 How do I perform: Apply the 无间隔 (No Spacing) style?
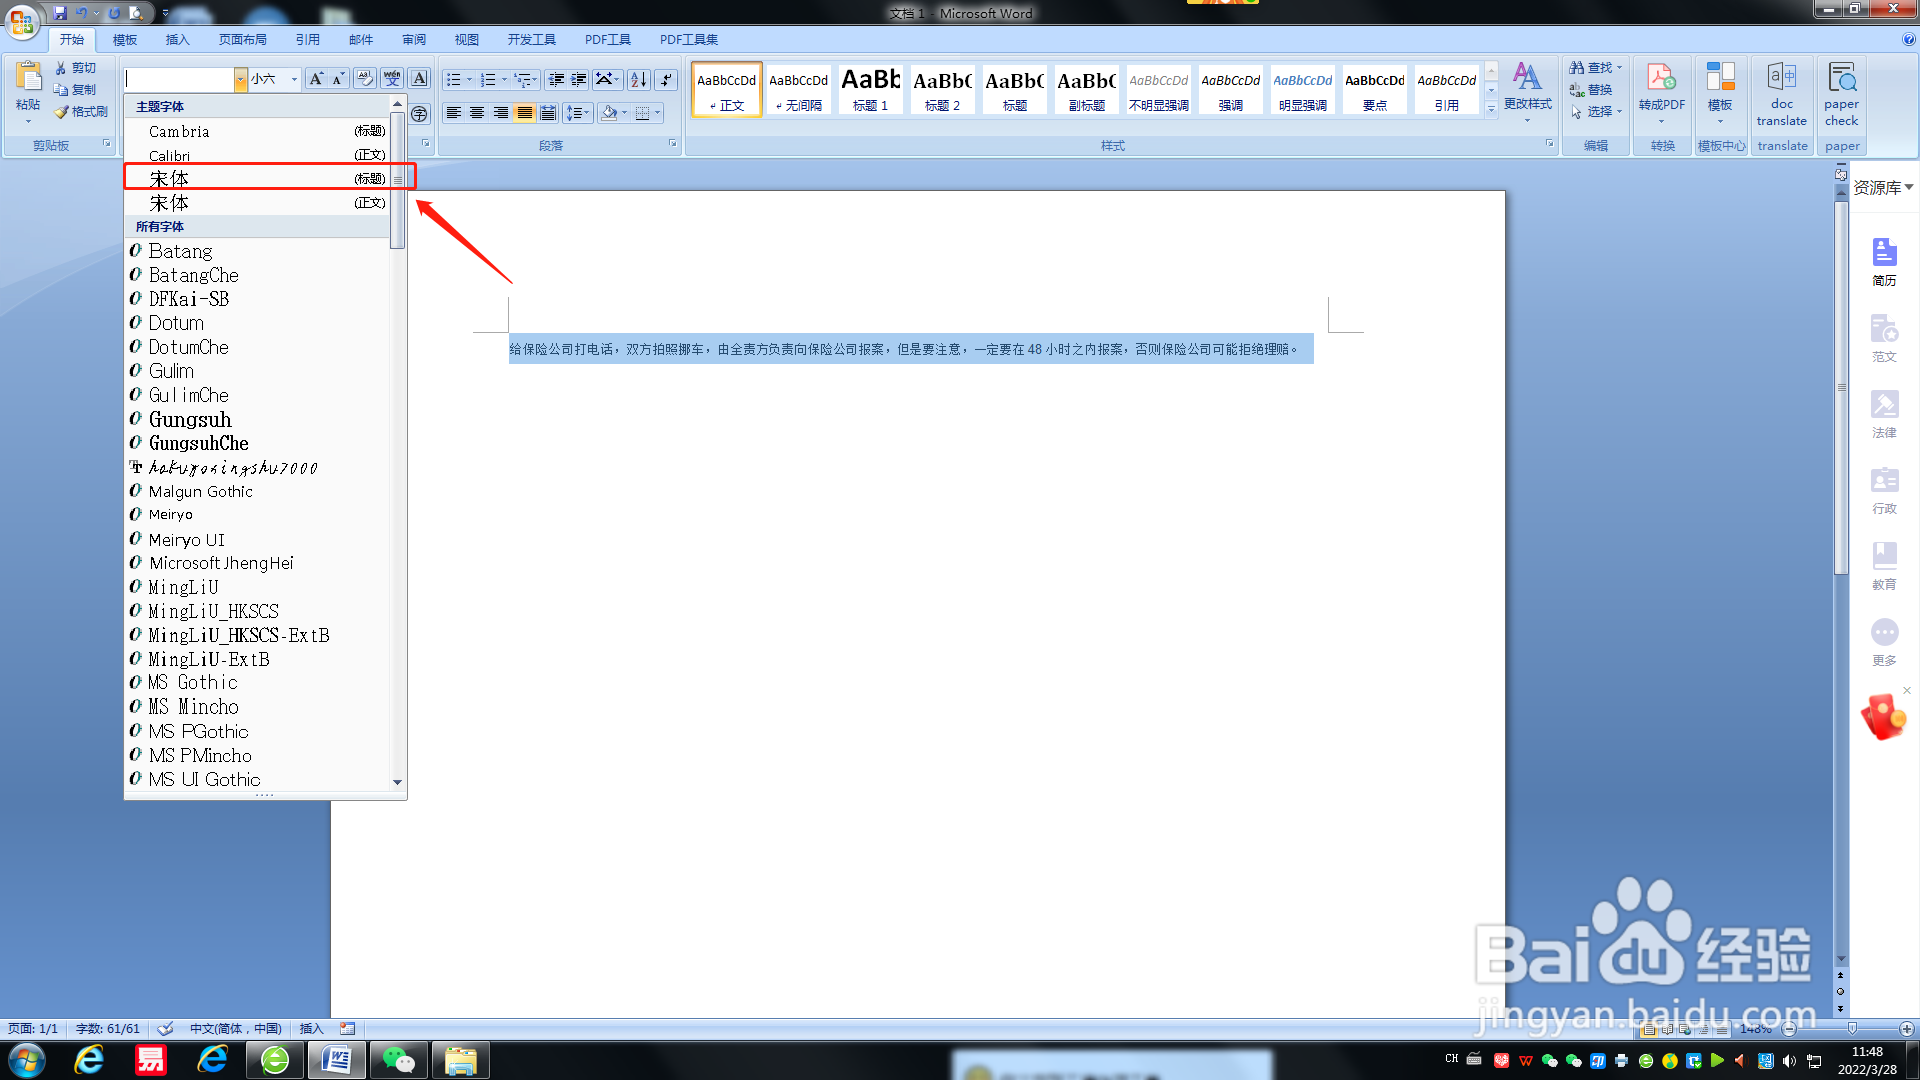click(798, 89)
